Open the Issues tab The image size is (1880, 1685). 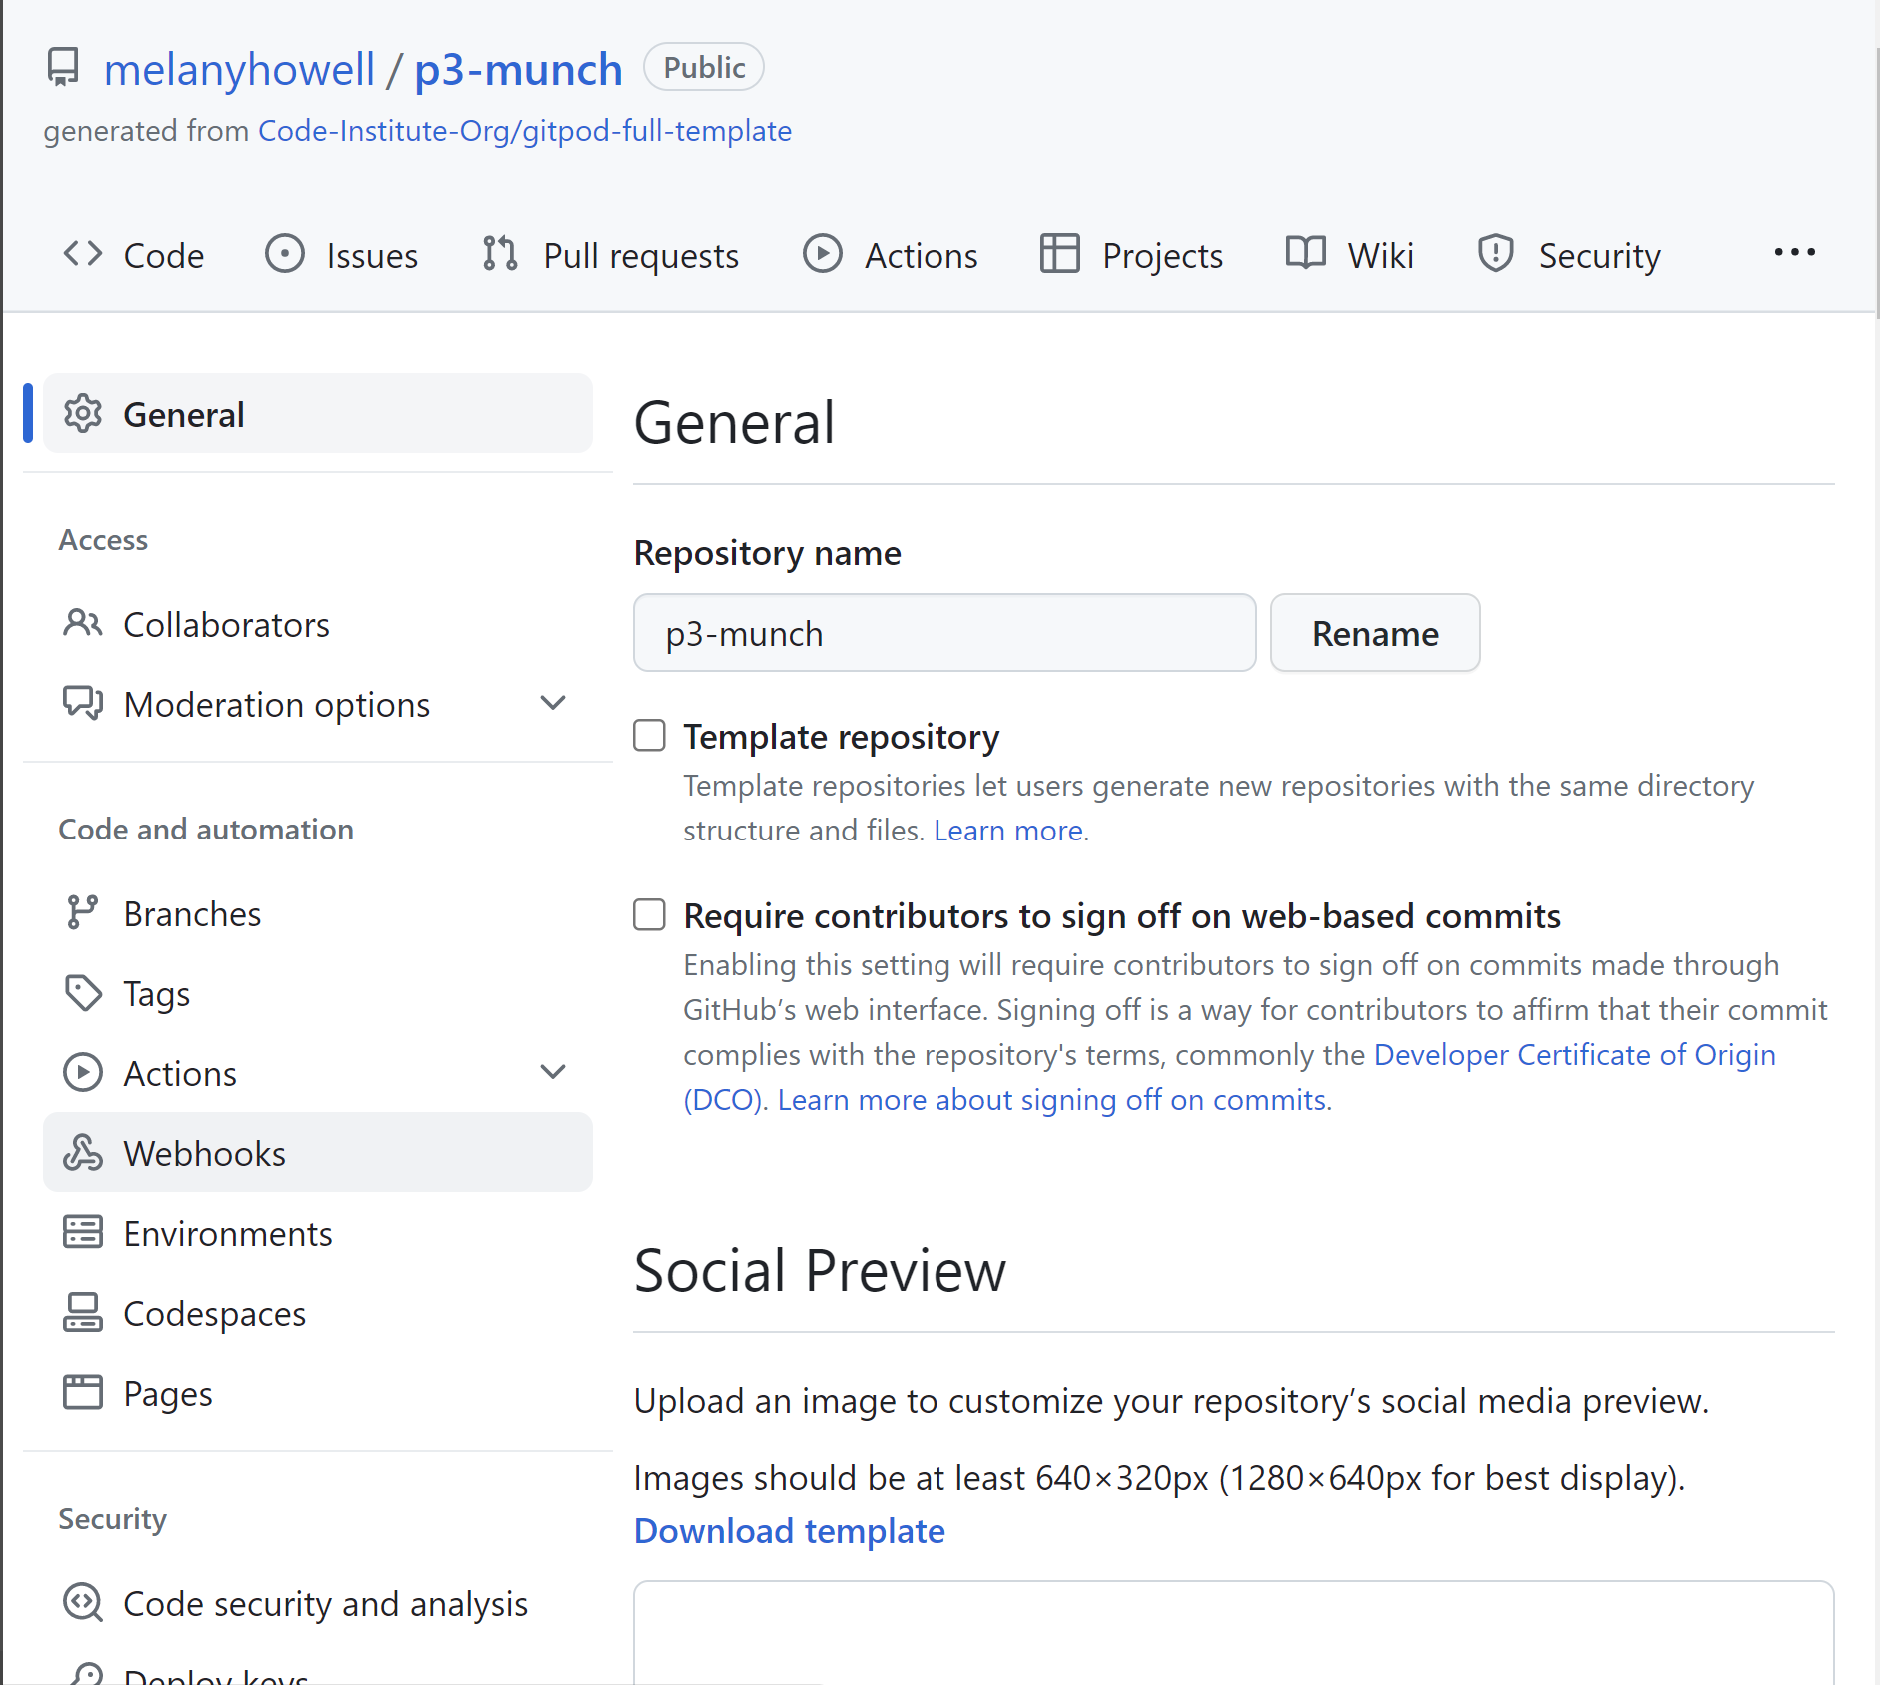[342, 256]
